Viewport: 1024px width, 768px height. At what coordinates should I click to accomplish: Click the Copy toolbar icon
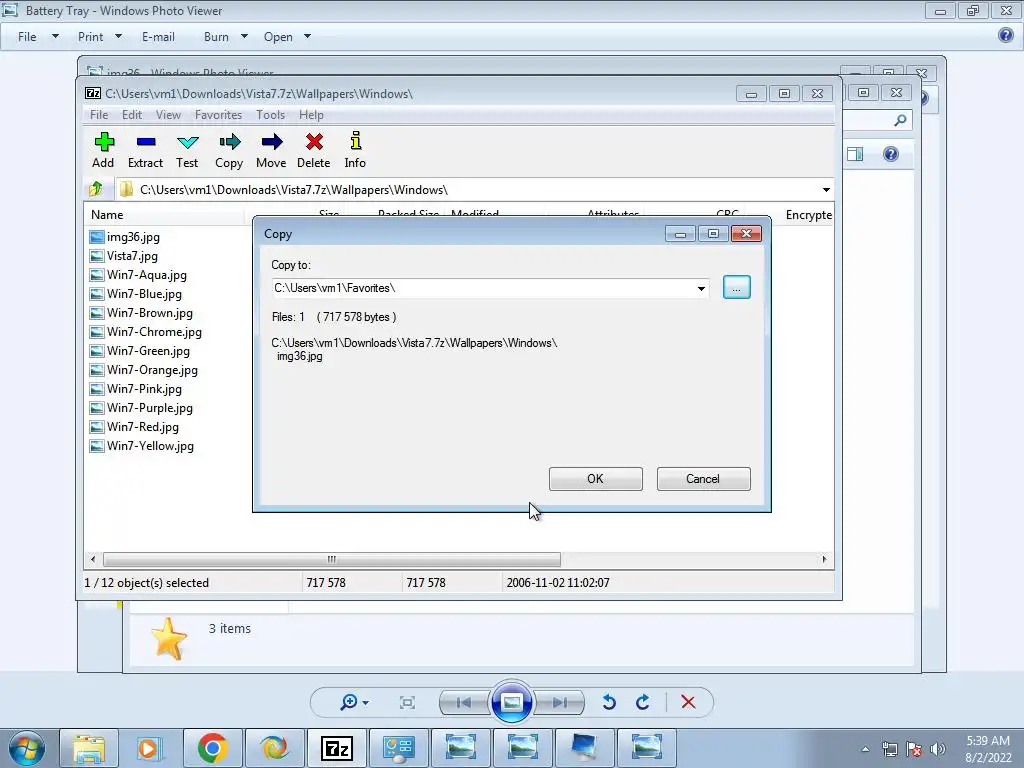click(229, 142)
